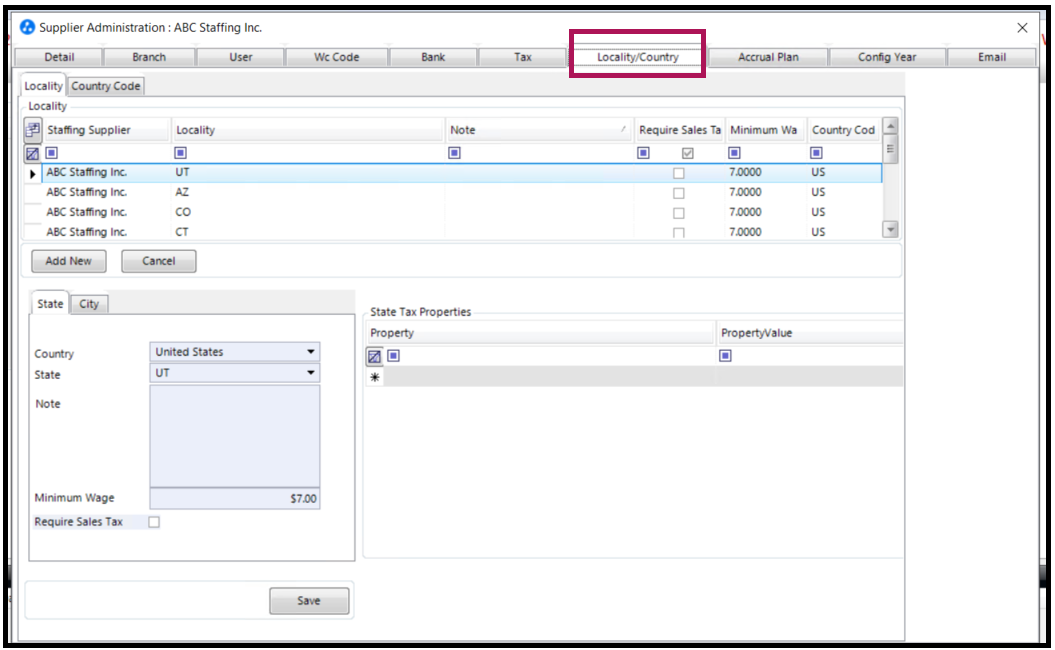Image resolution: width=1055 pixels, height=650 pixels.
Task: Check Require Sales Tax for the UT row
Action: (678, 172)
